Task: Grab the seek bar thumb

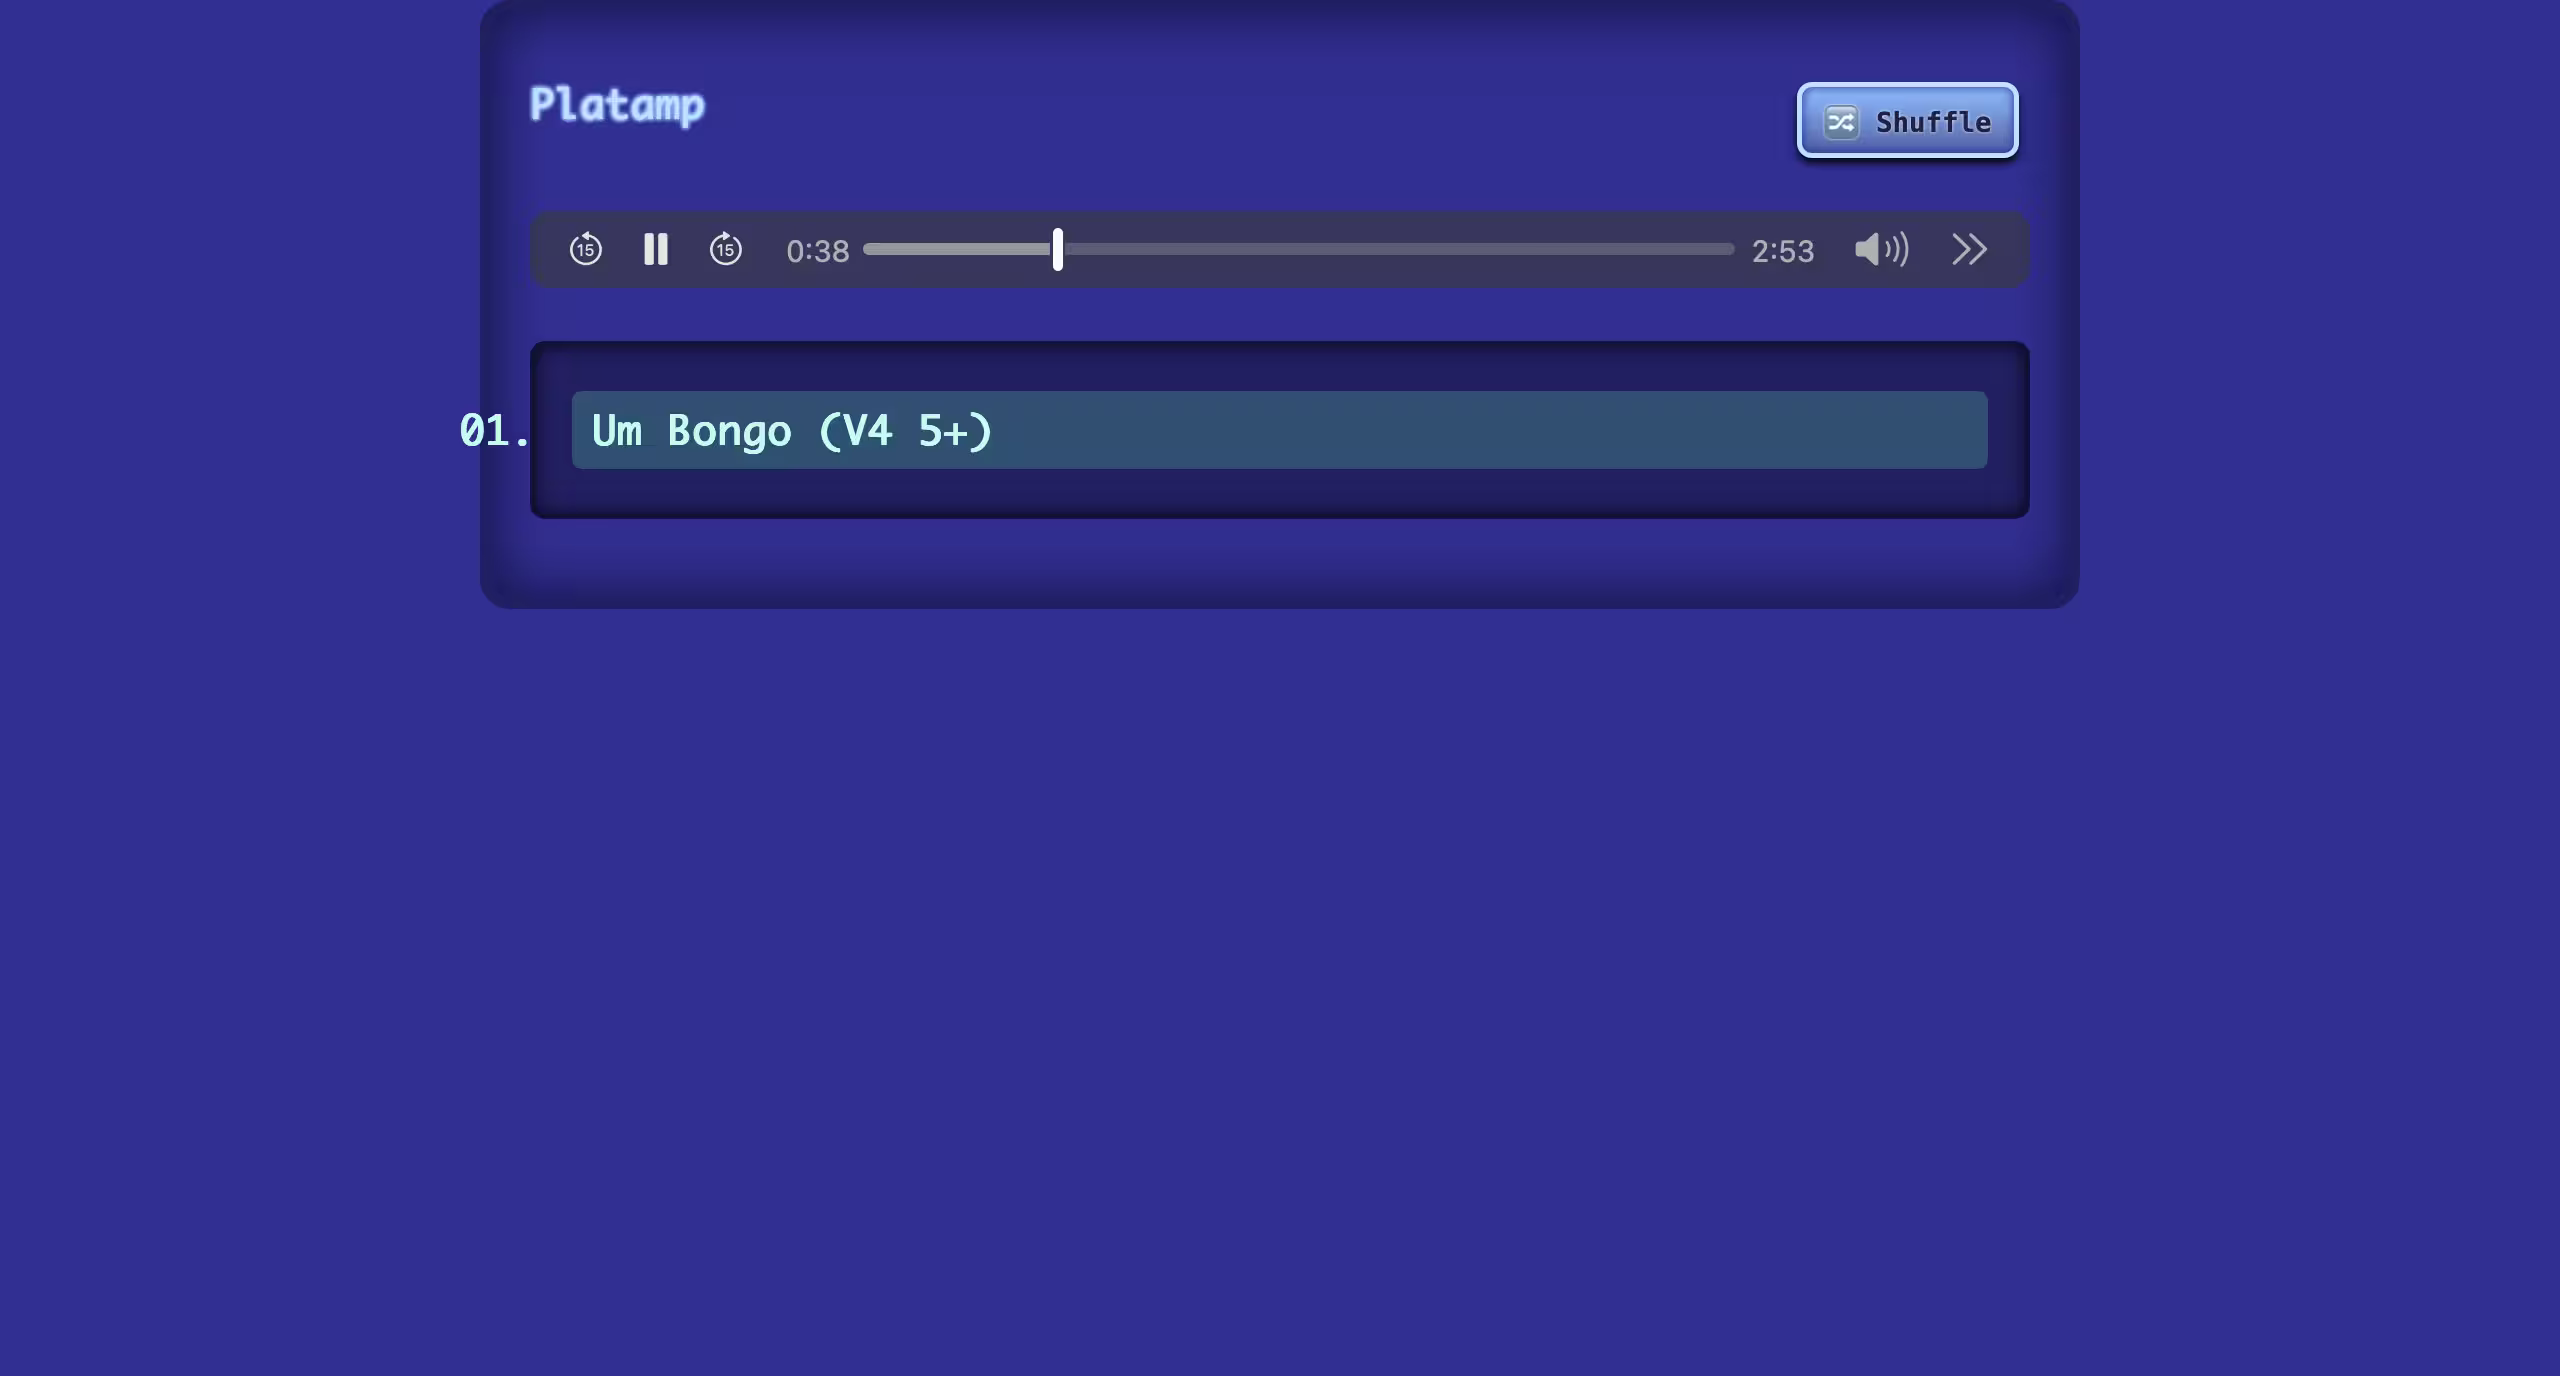Action: tap(1058, 249)
